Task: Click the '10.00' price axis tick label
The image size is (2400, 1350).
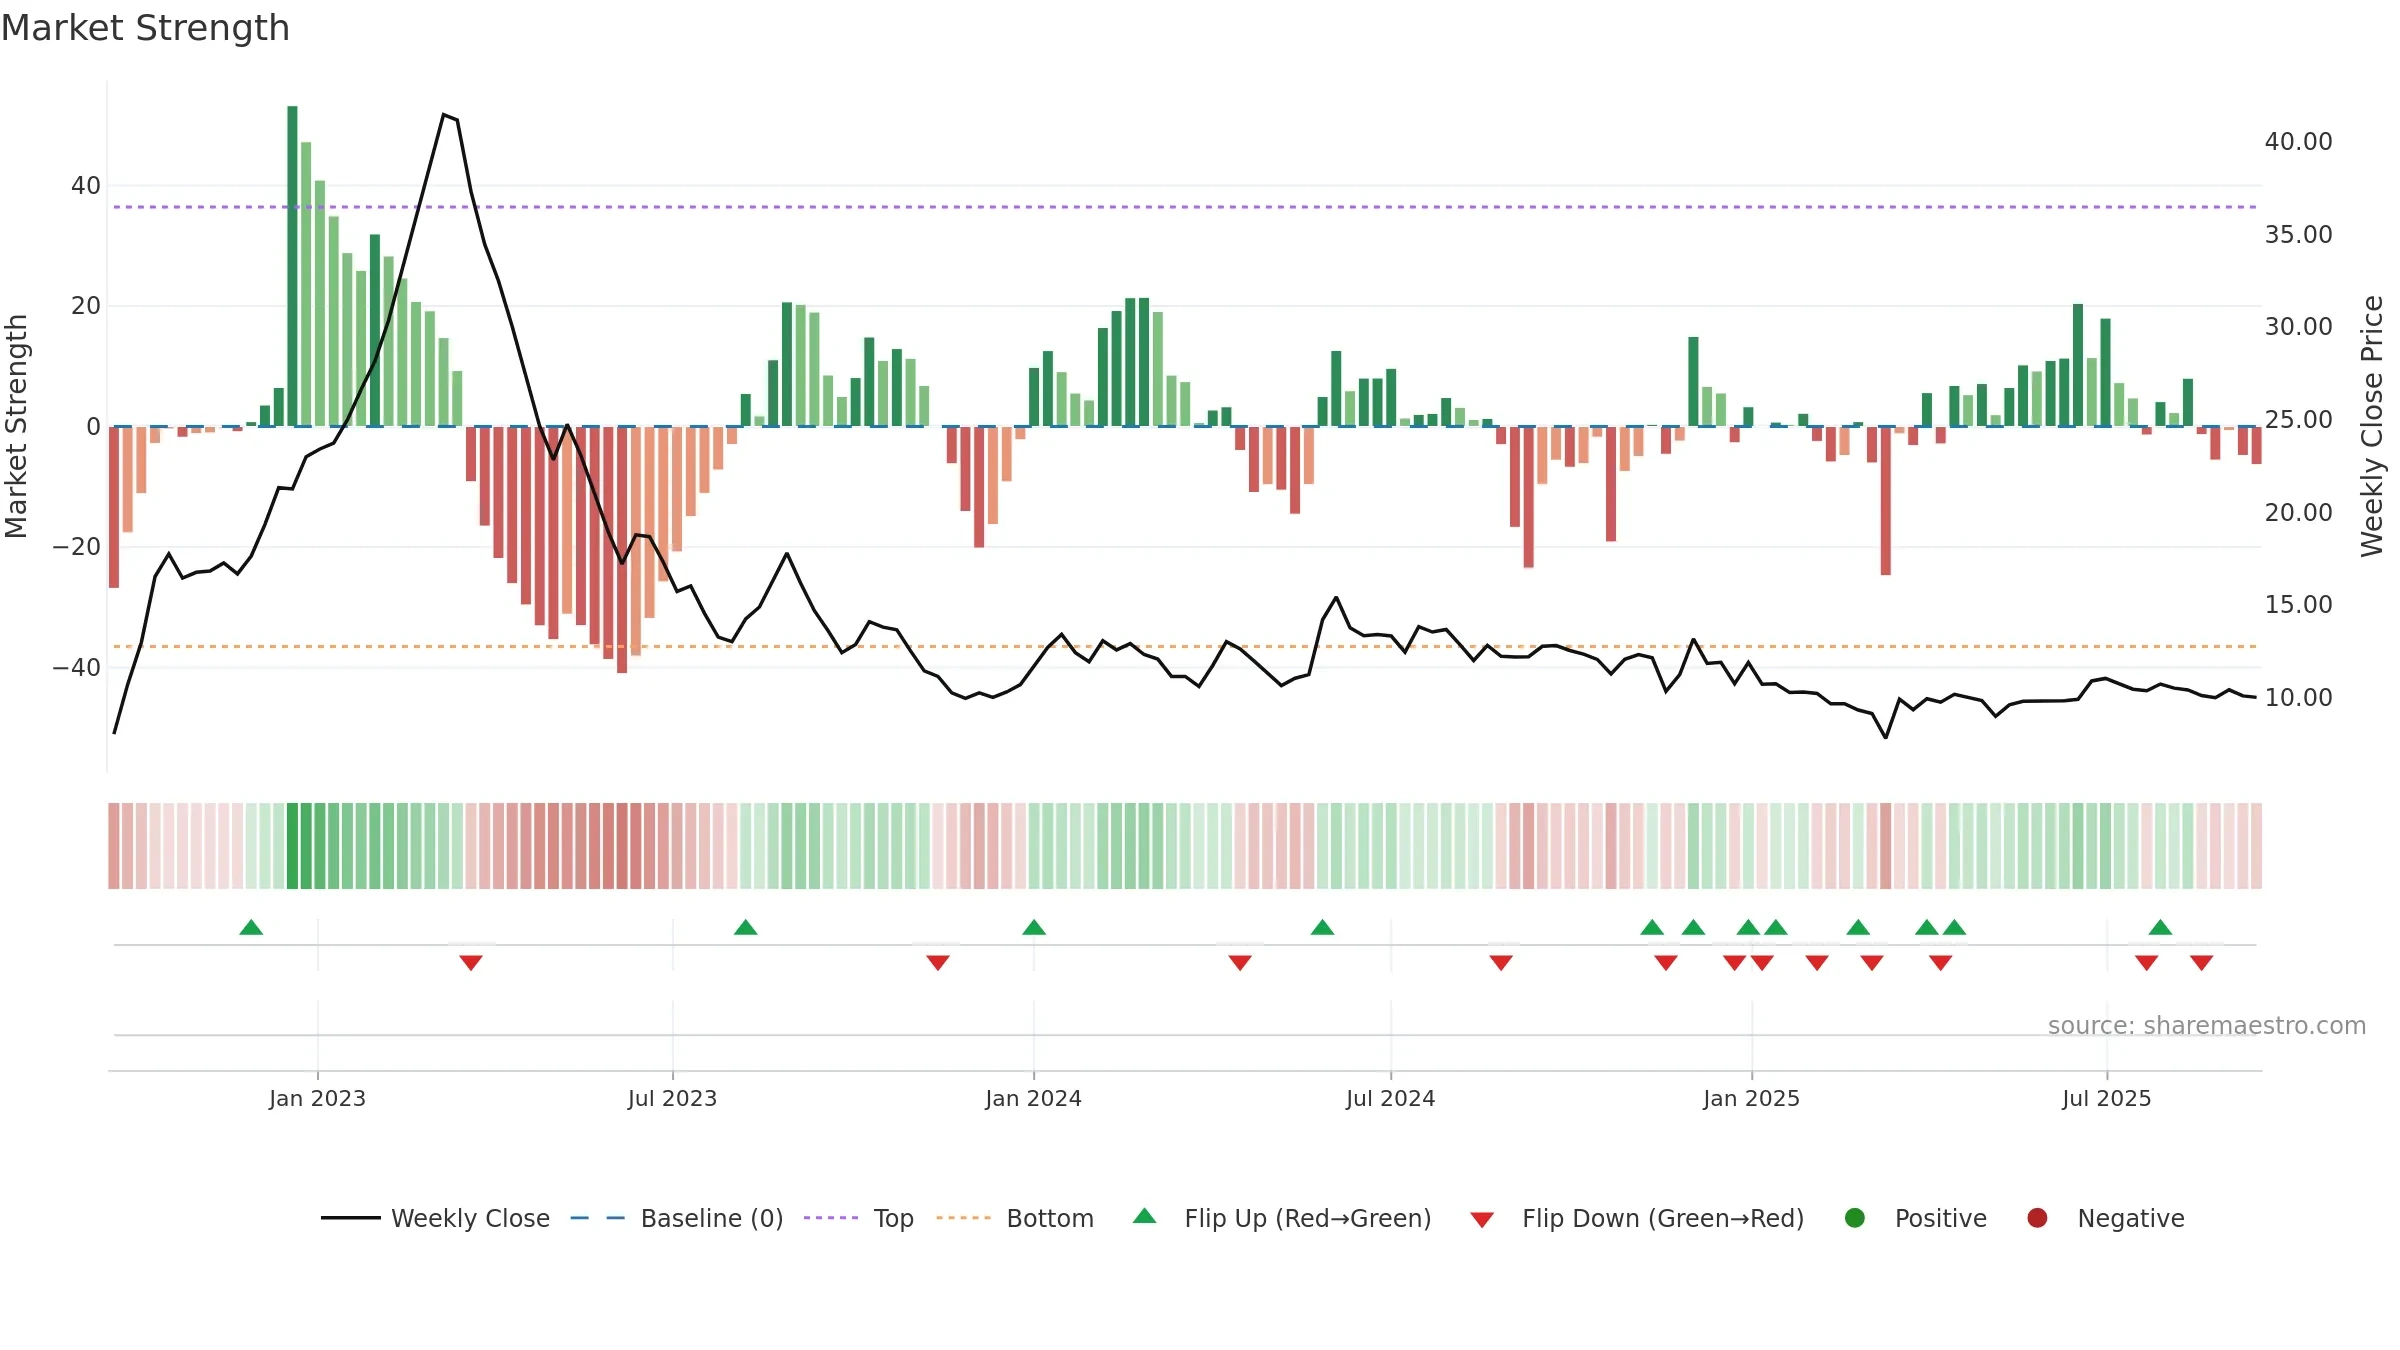Action: point(2298,698)
